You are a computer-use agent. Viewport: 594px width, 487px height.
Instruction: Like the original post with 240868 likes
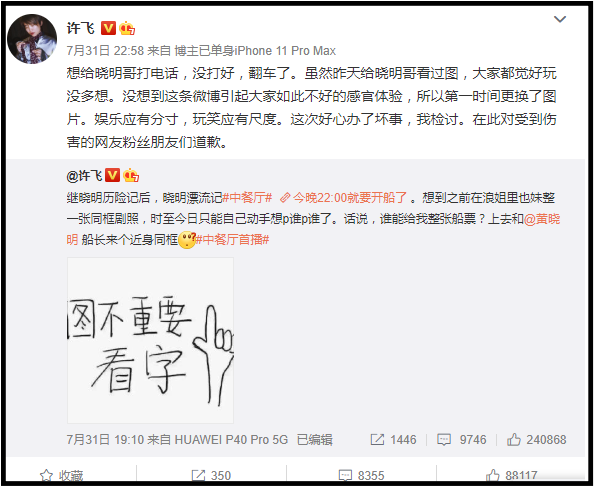[x=536, y=440]
